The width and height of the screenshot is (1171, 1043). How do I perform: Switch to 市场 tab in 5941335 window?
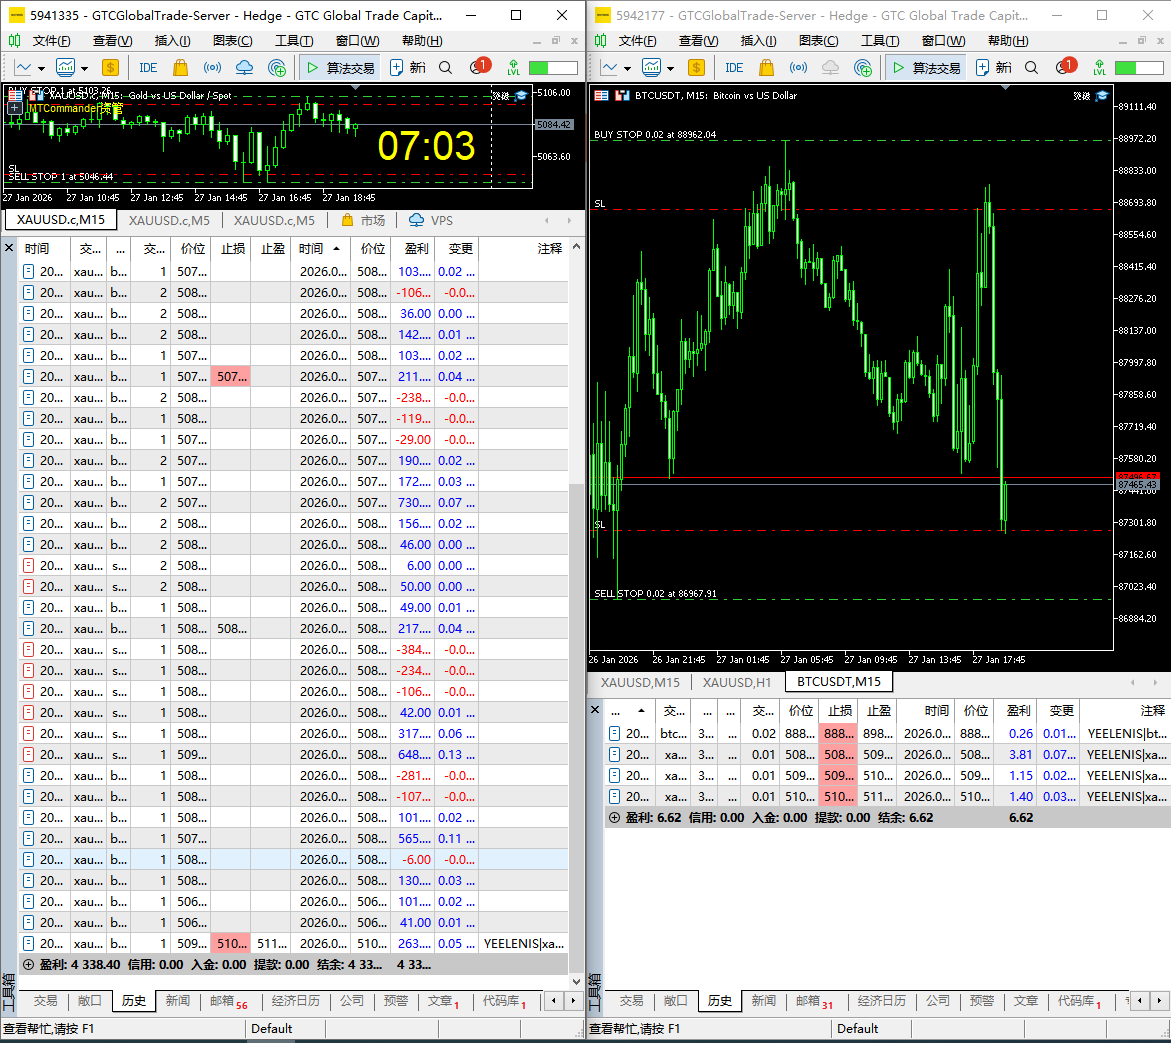pyautogui.click(x=364, y=220)
